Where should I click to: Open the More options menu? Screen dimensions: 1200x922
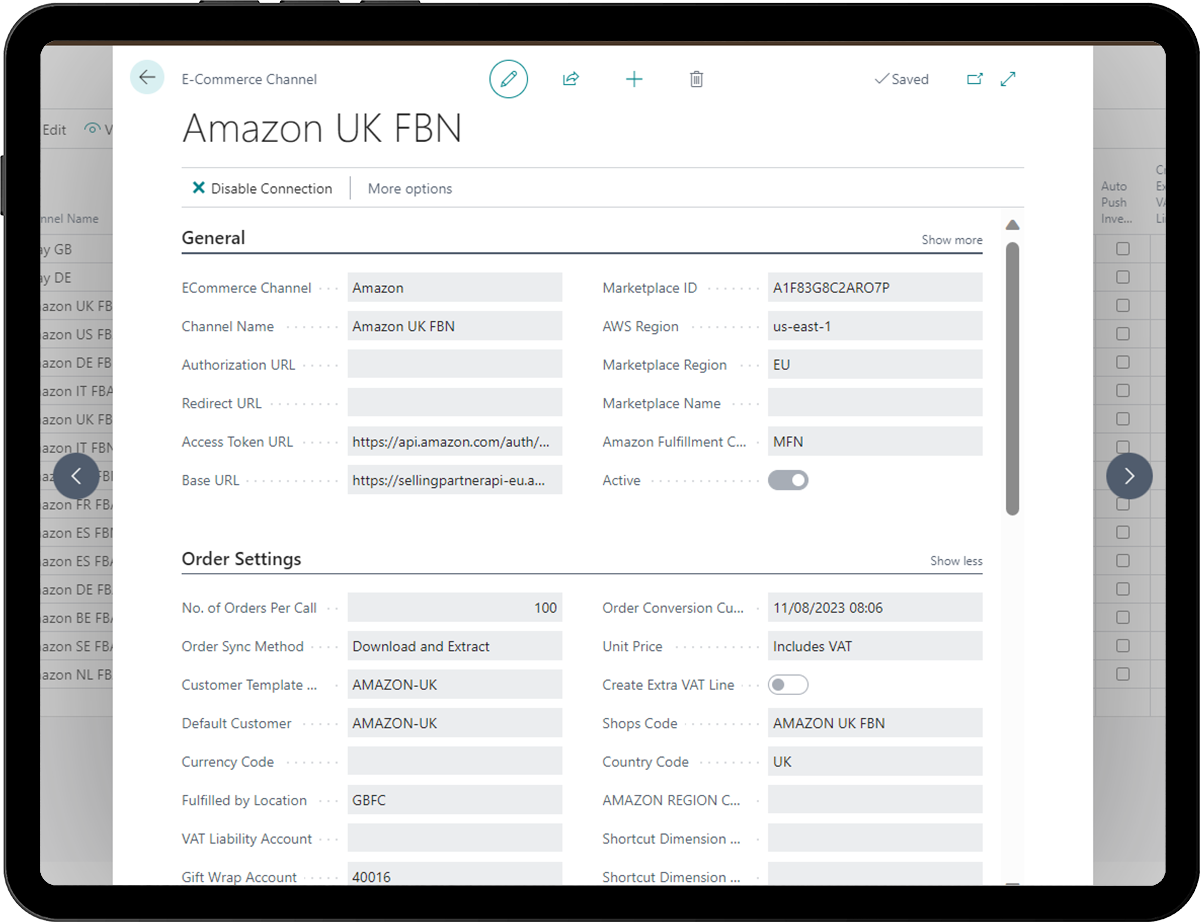[410, 189]
